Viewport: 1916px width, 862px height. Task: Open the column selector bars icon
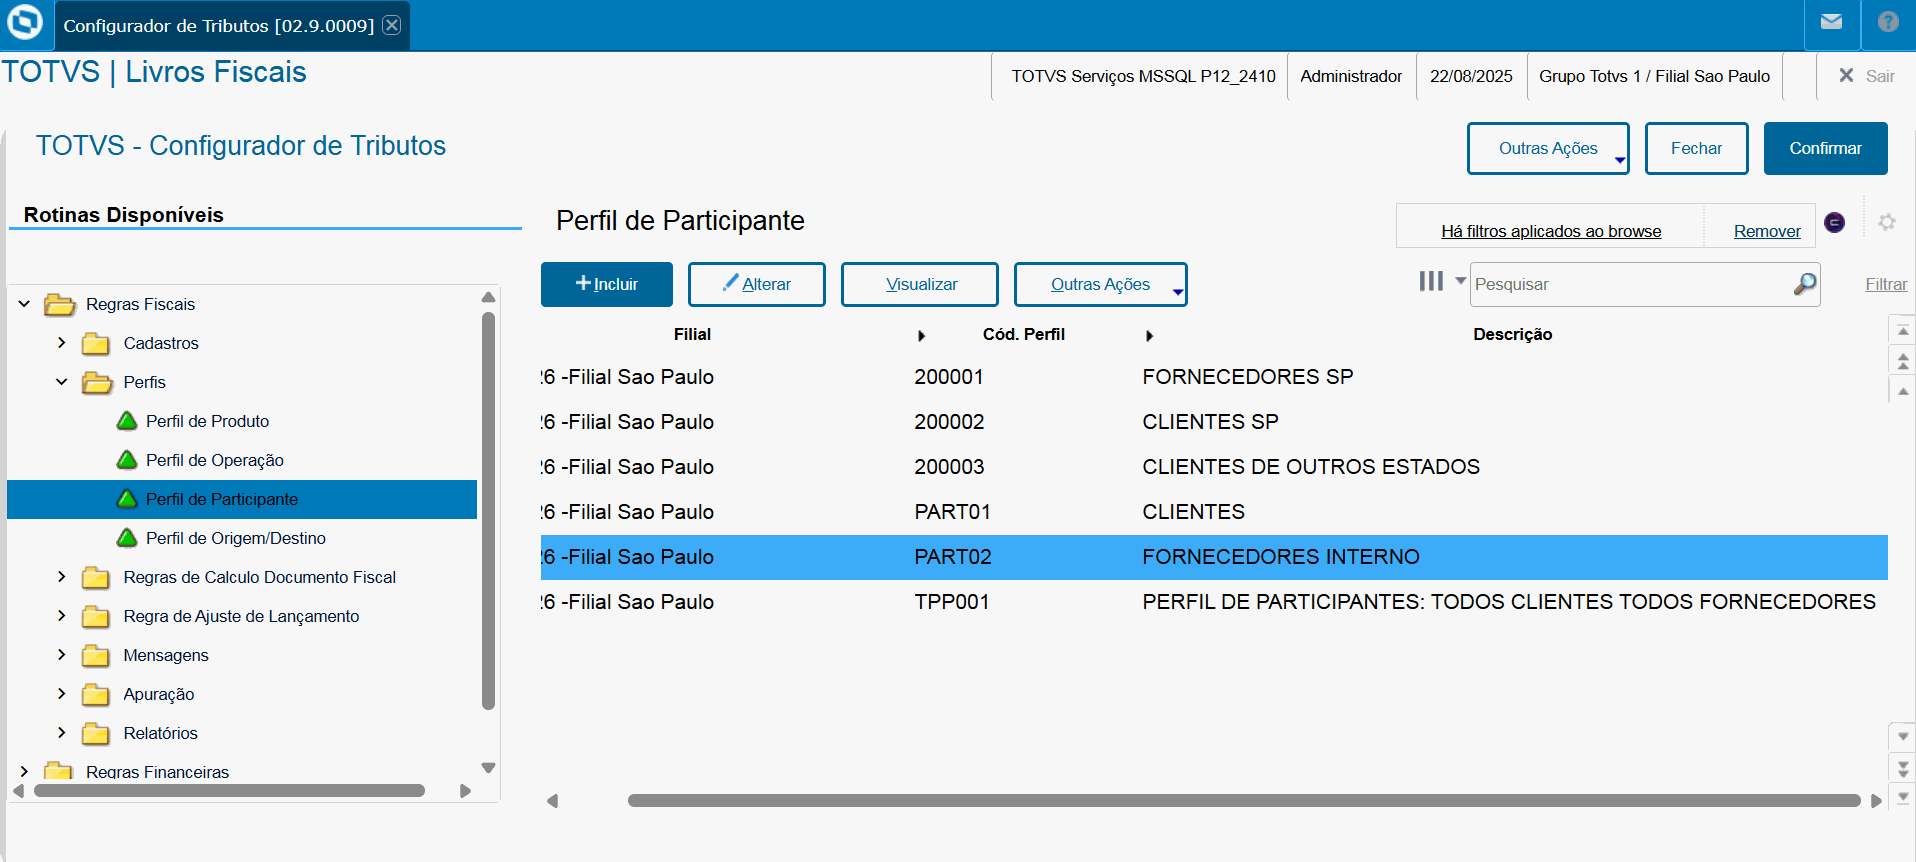click(x=1431, y=281)
